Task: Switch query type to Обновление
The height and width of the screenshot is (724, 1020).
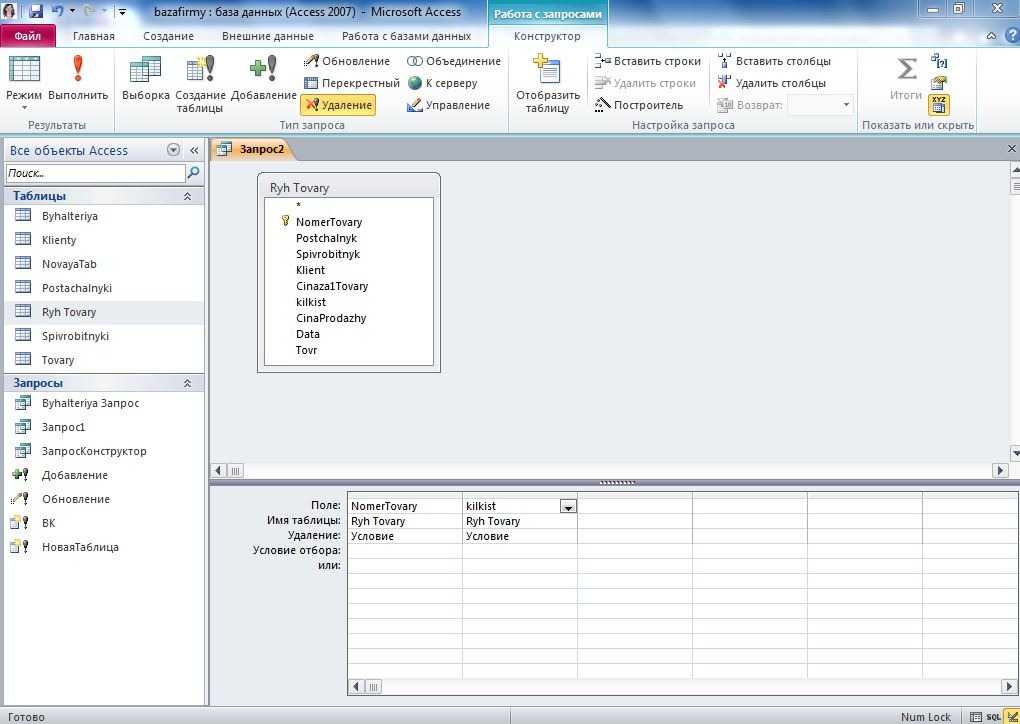Action: (x=346, y=61)
